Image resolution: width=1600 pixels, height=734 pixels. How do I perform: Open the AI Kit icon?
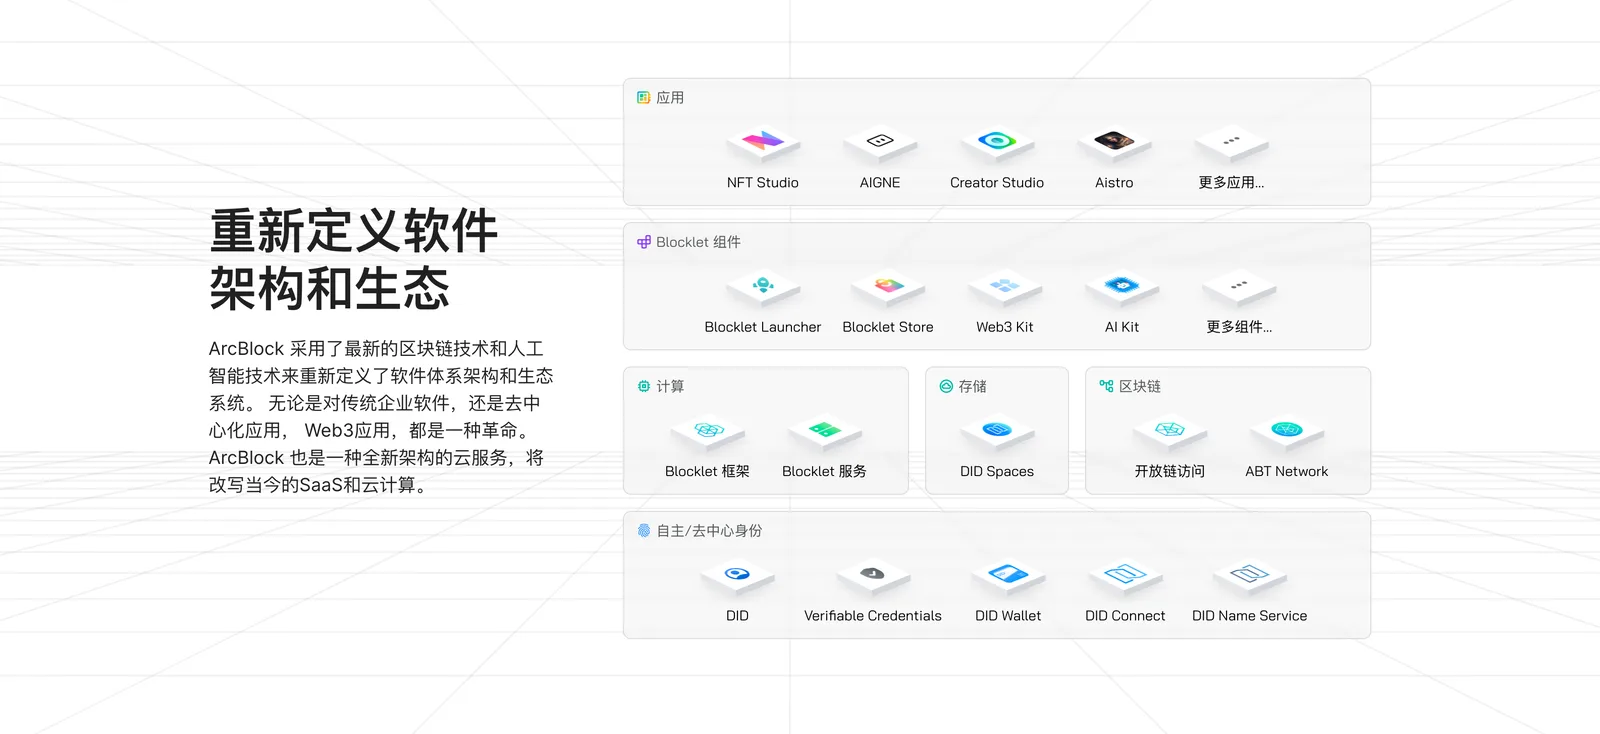tap(1122, 288)
